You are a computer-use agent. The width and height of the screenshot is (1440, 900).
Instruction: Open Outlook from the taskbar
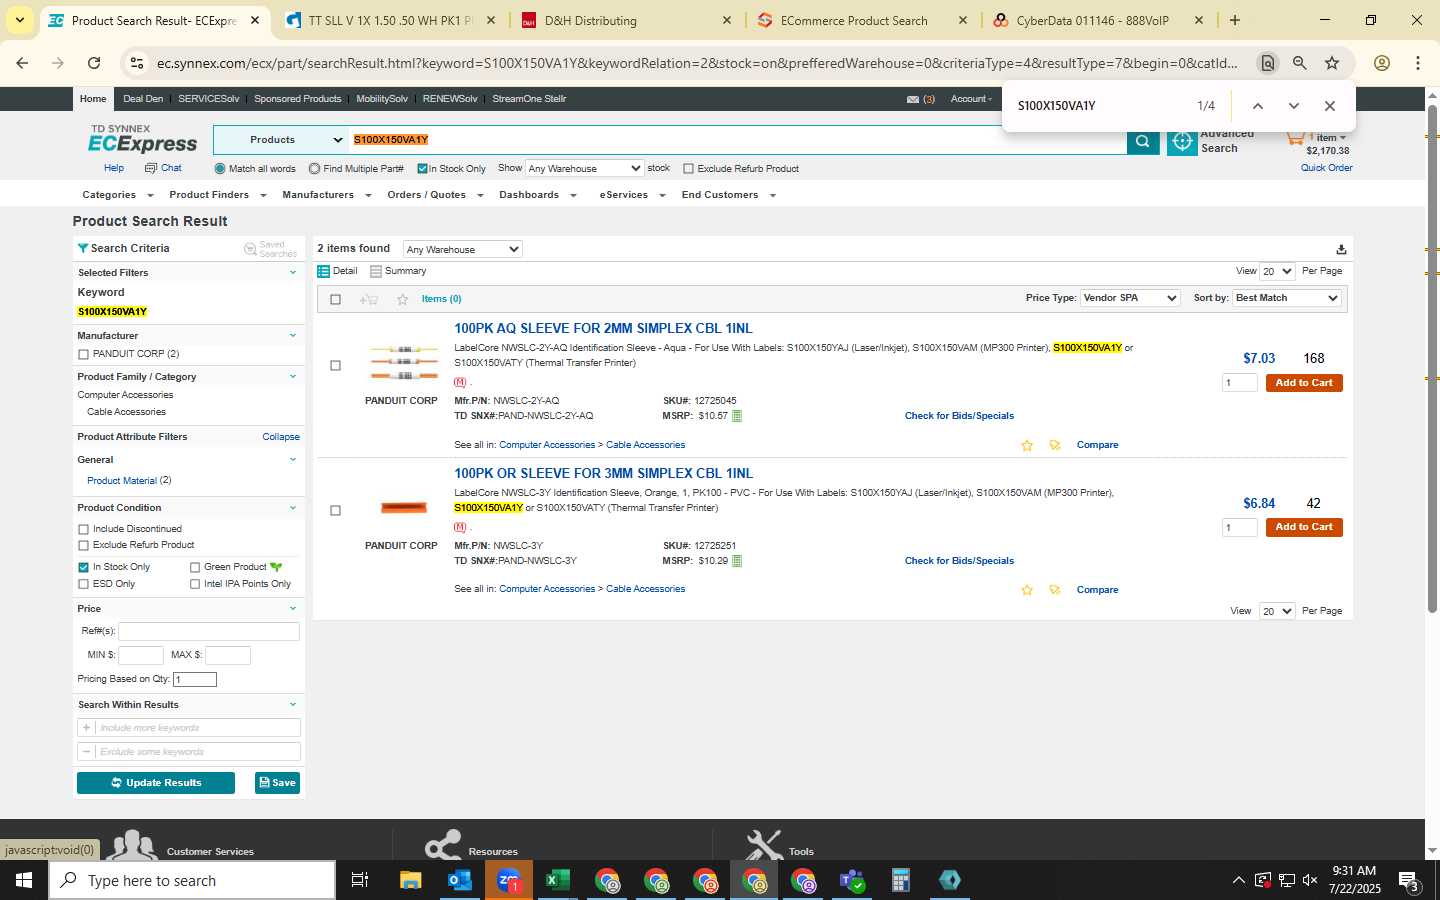coord(459,880)
